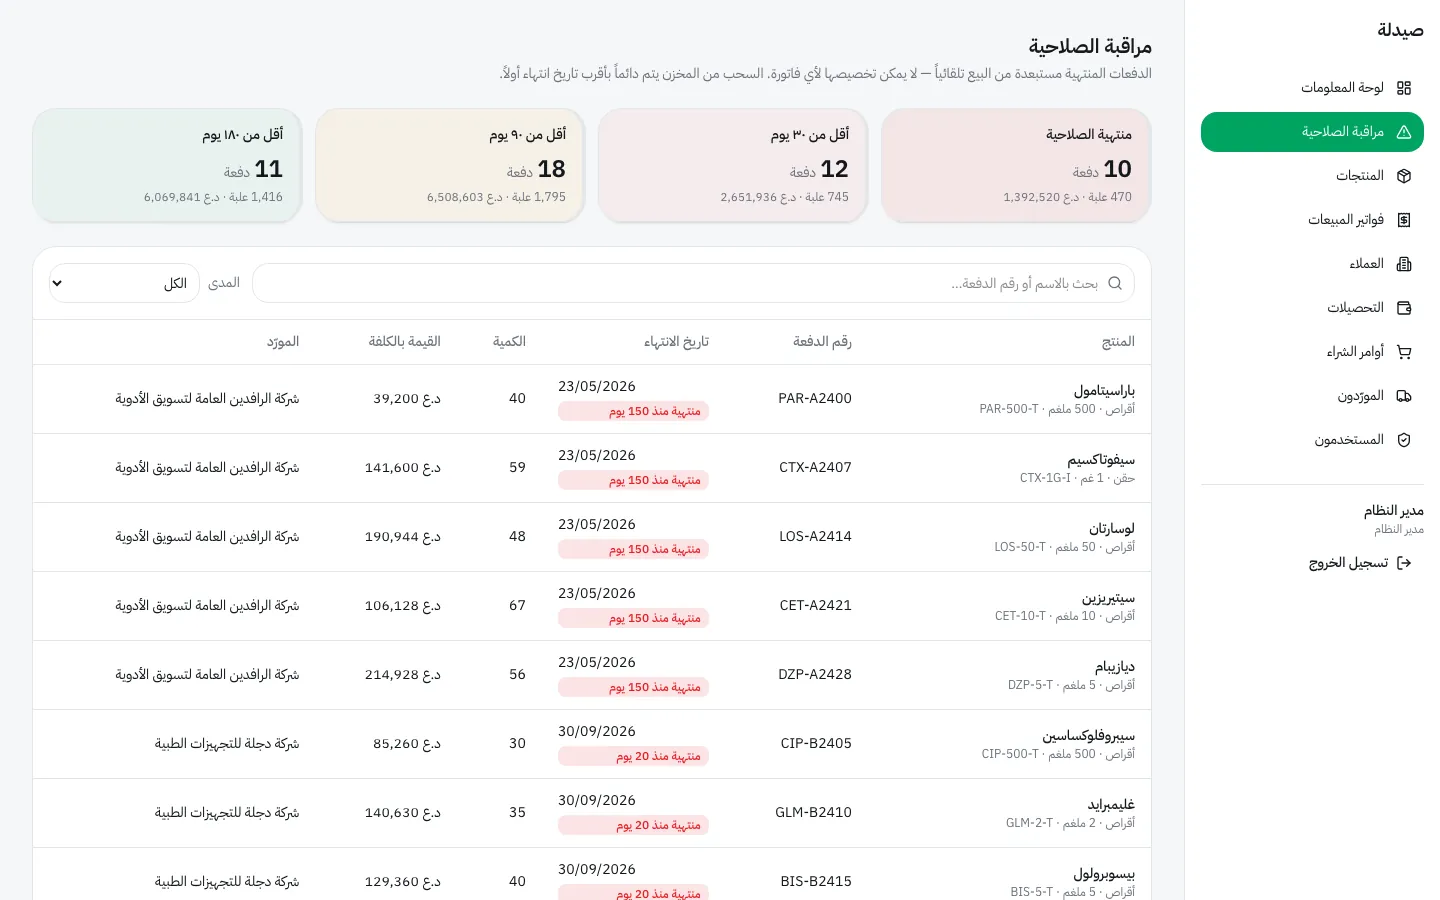Click the products box icon
Screen dimensions: 1440x900
coord(1404,176)
